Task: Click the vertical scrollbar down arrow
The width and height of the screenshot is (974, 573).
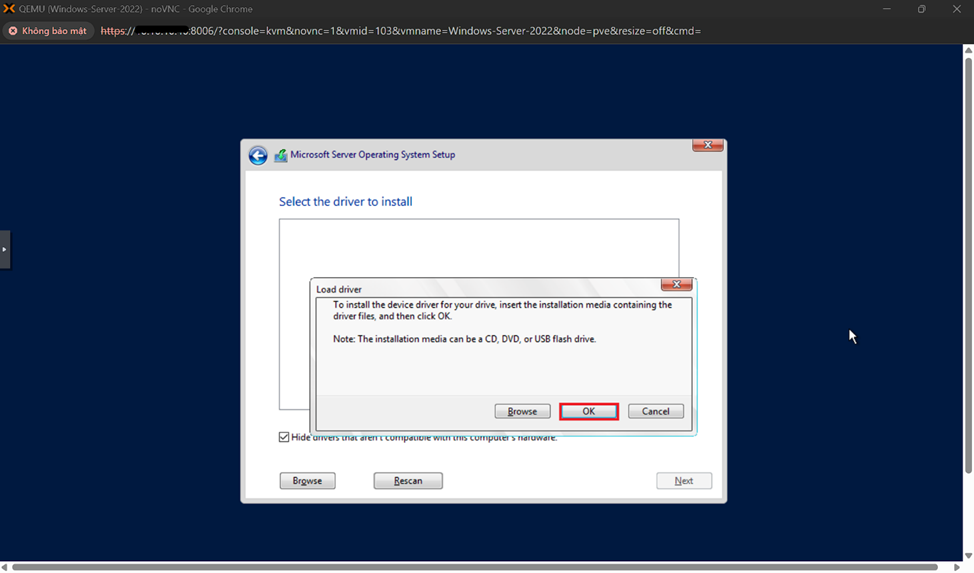Action: (x=968, y=556)
